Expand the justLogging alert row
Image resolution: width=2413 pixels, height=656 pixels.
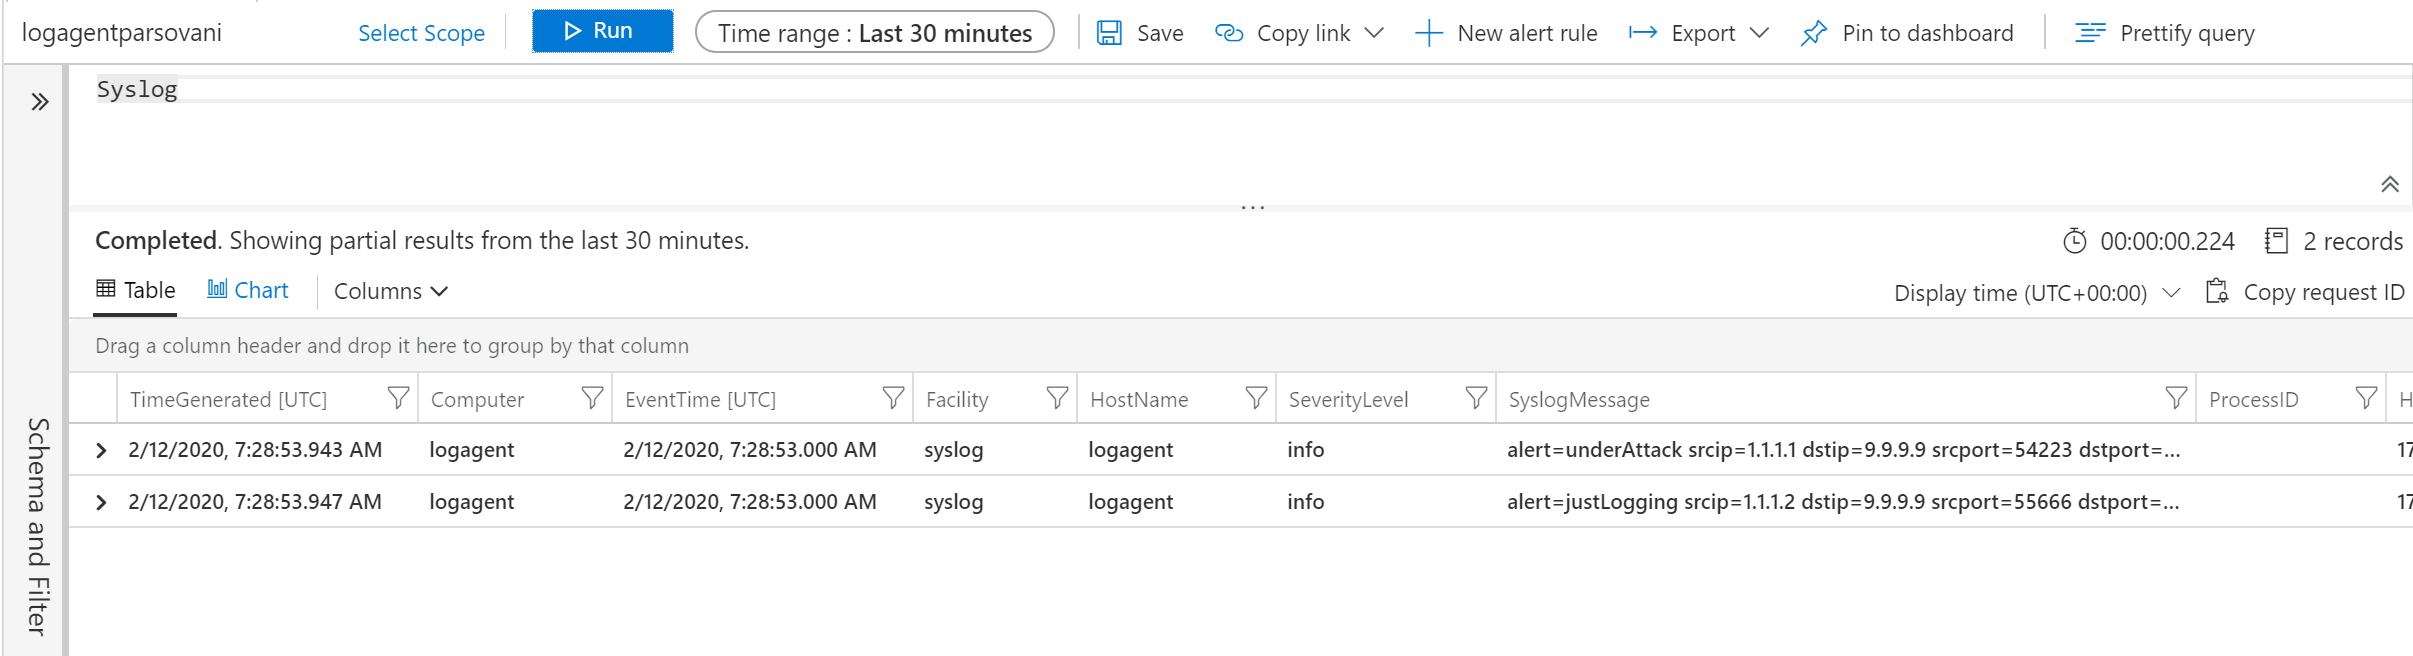[101, 502]
